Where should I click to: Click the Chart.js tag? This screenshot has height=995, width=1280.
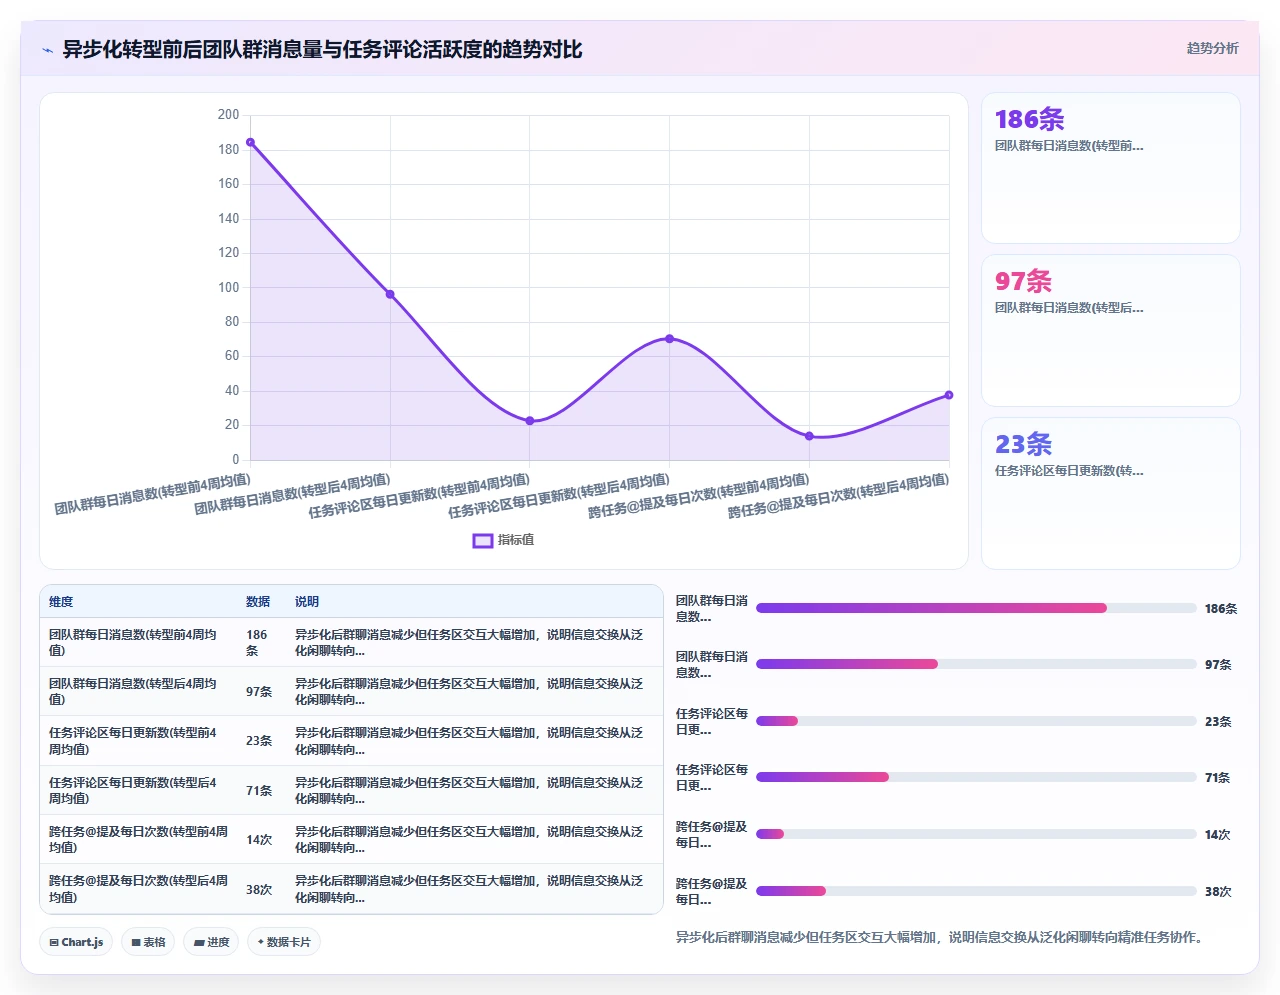click(77, 942)
